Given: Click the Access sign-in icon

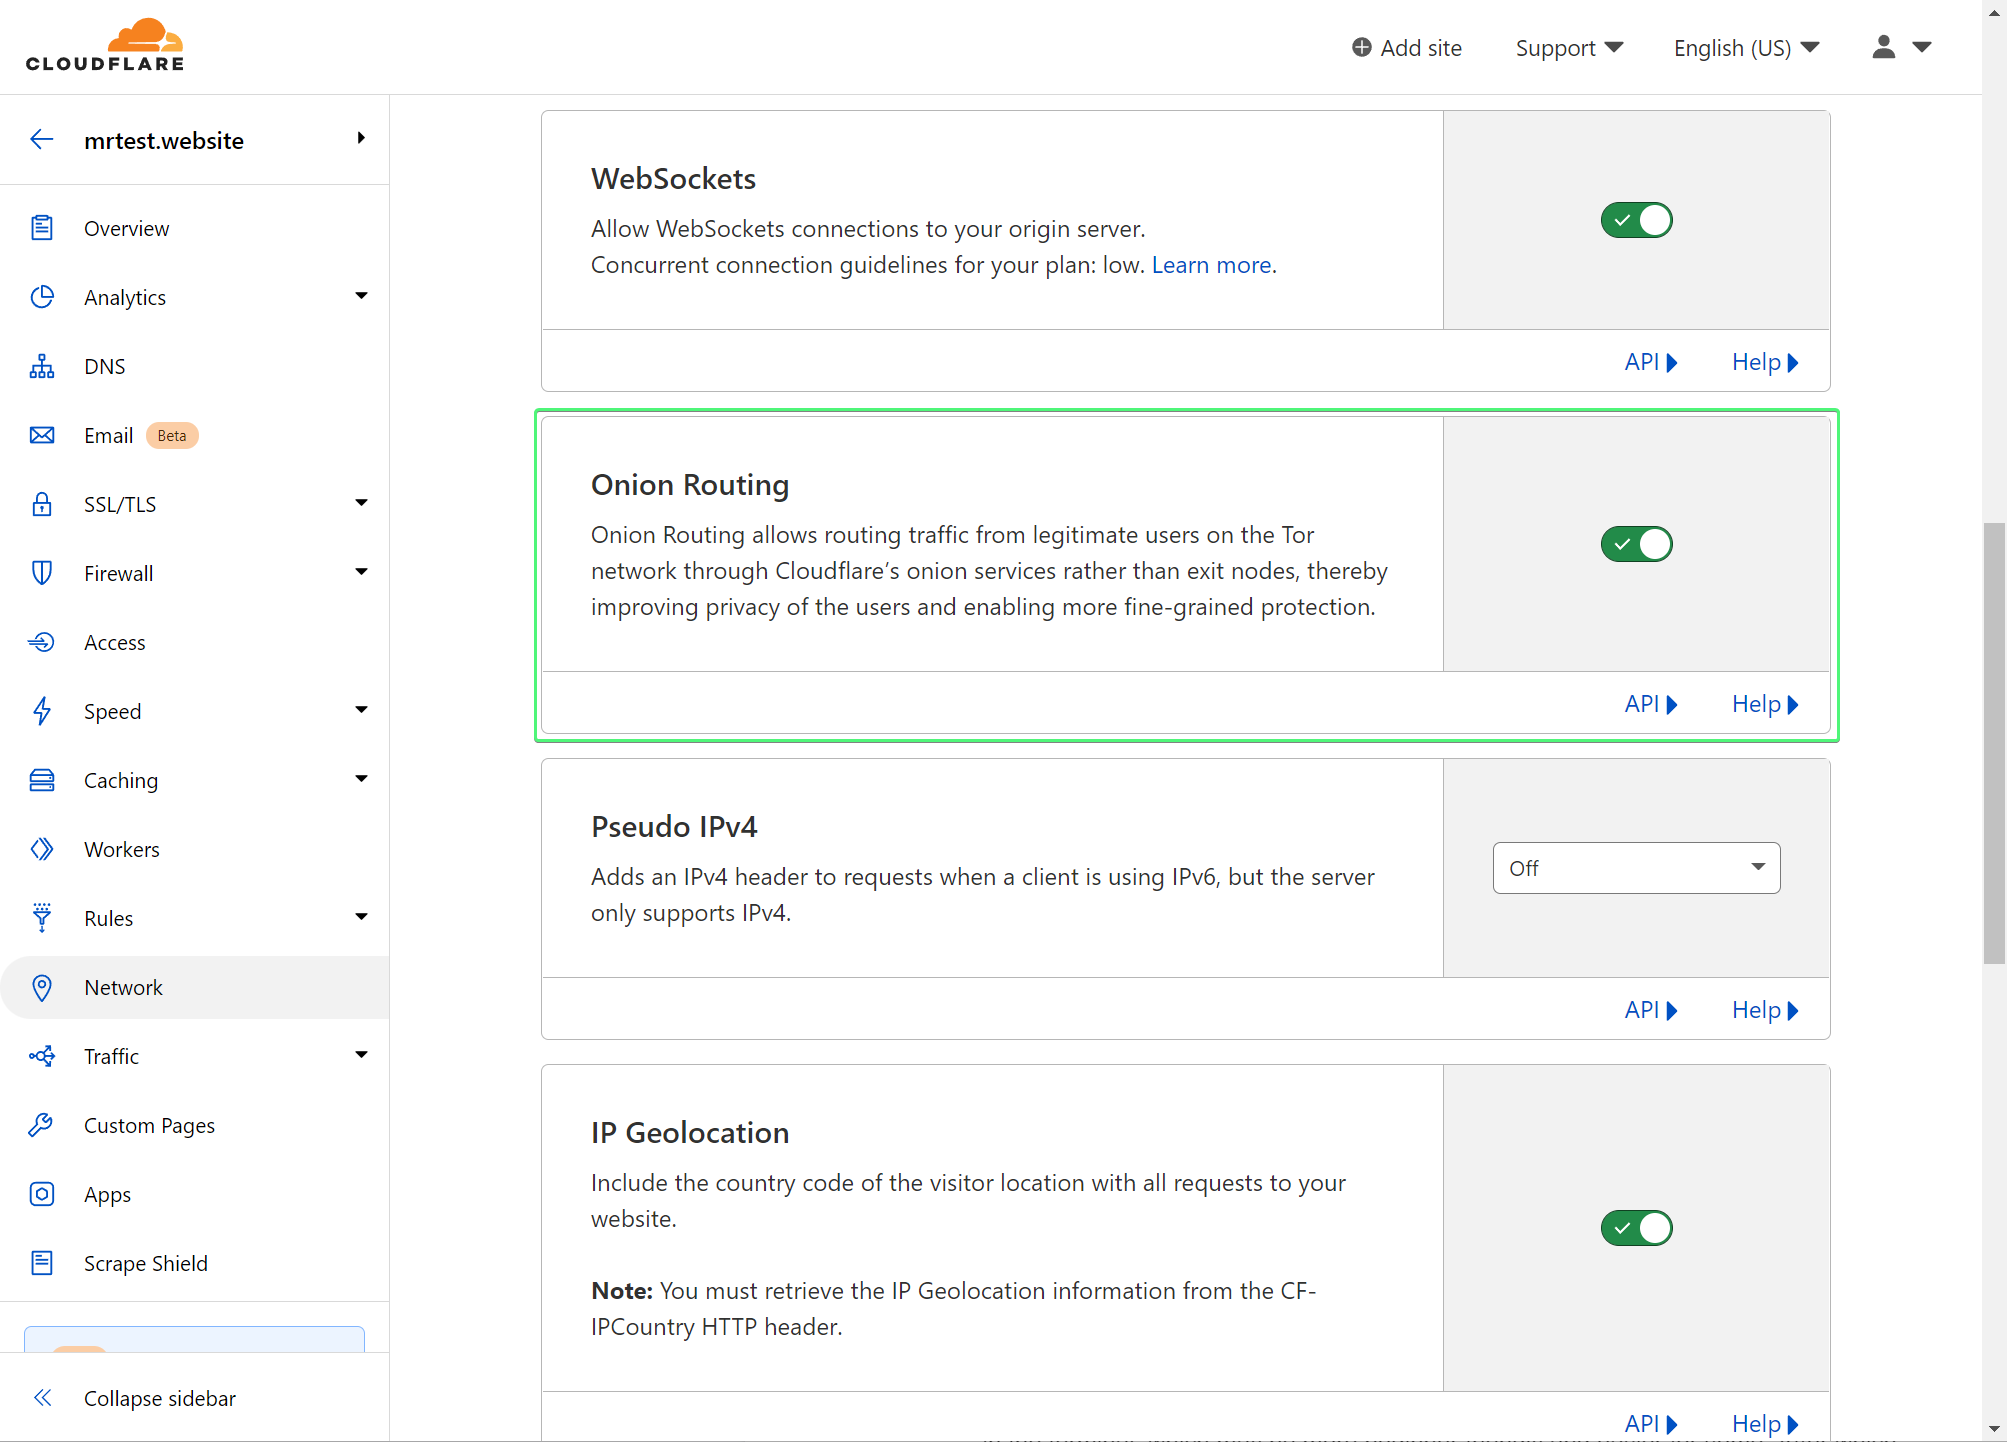Looking at the screenshot, I should 42,642.
